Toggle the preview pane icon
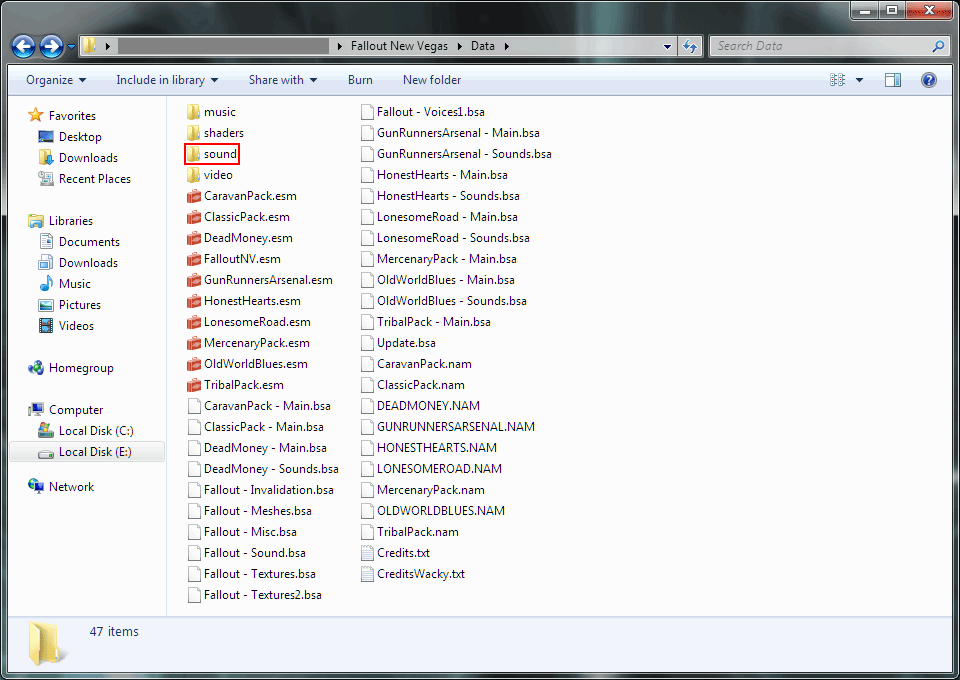Screen dimensions: 960x680 click(x=893, y=80)
